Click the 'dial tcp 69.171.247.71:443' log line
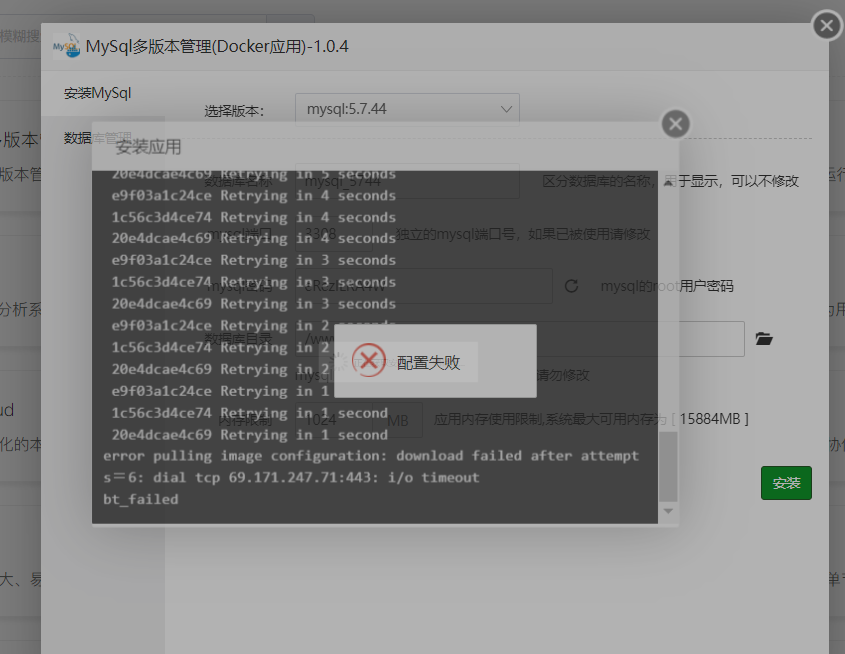 (291, 478)
